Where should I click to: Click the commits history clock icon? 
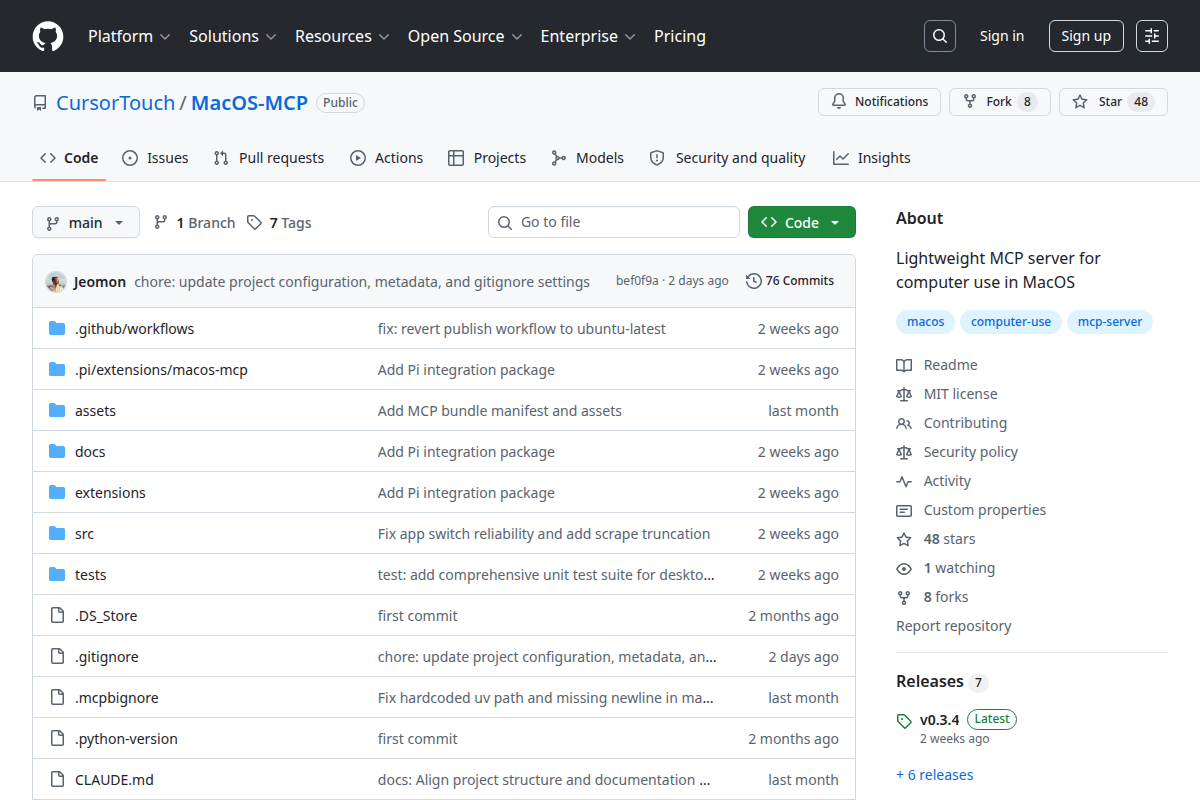click(x=753, y=281)
